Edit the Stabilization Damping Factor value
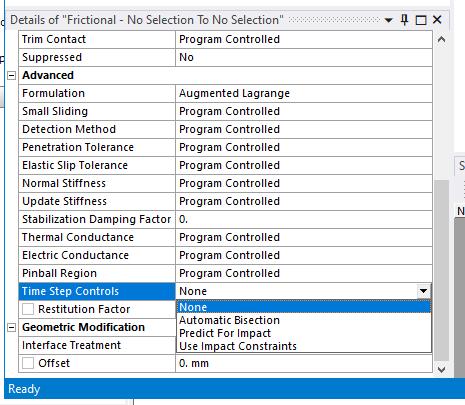This screenshot has height=405, width=465. 304,219
